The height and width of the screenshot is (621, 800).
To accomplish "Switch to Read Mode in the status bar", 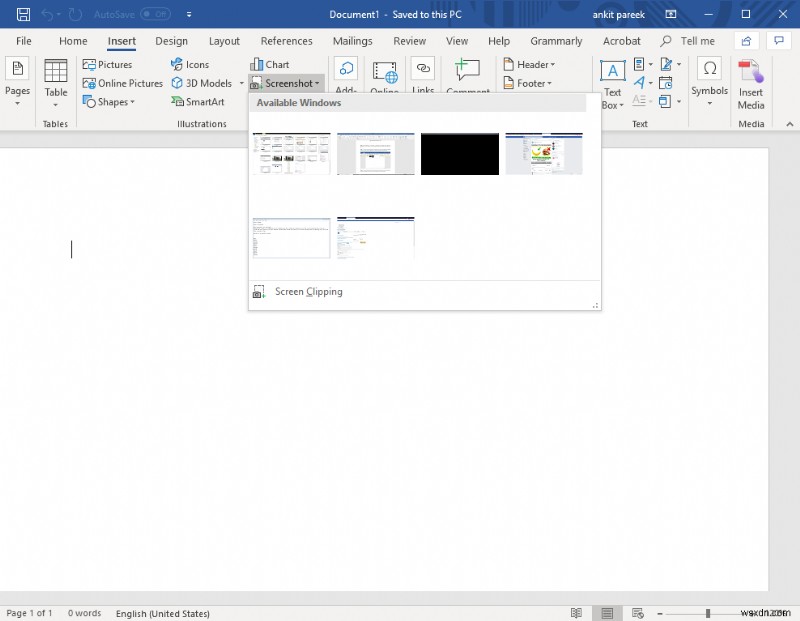I will coord(577,613).
